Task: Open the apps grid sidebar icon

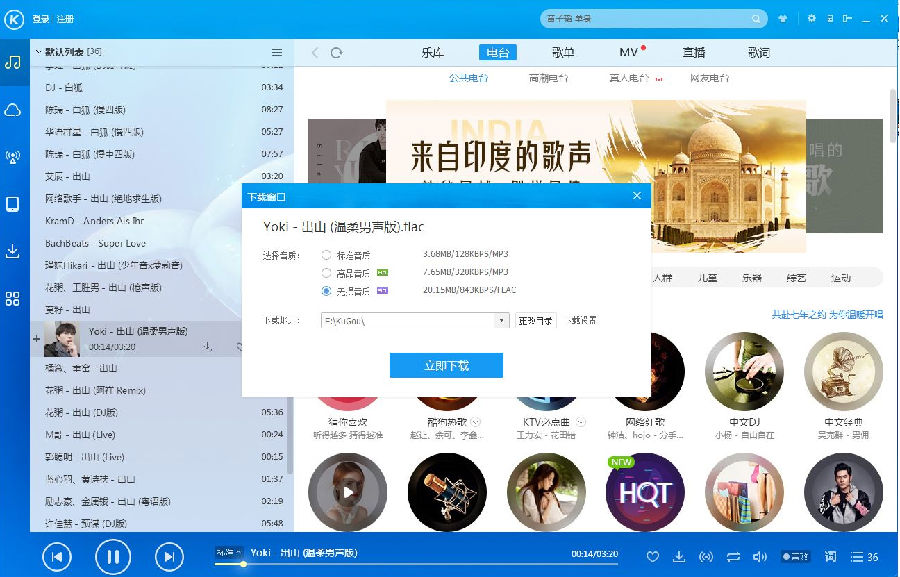Action: point(13,297)
